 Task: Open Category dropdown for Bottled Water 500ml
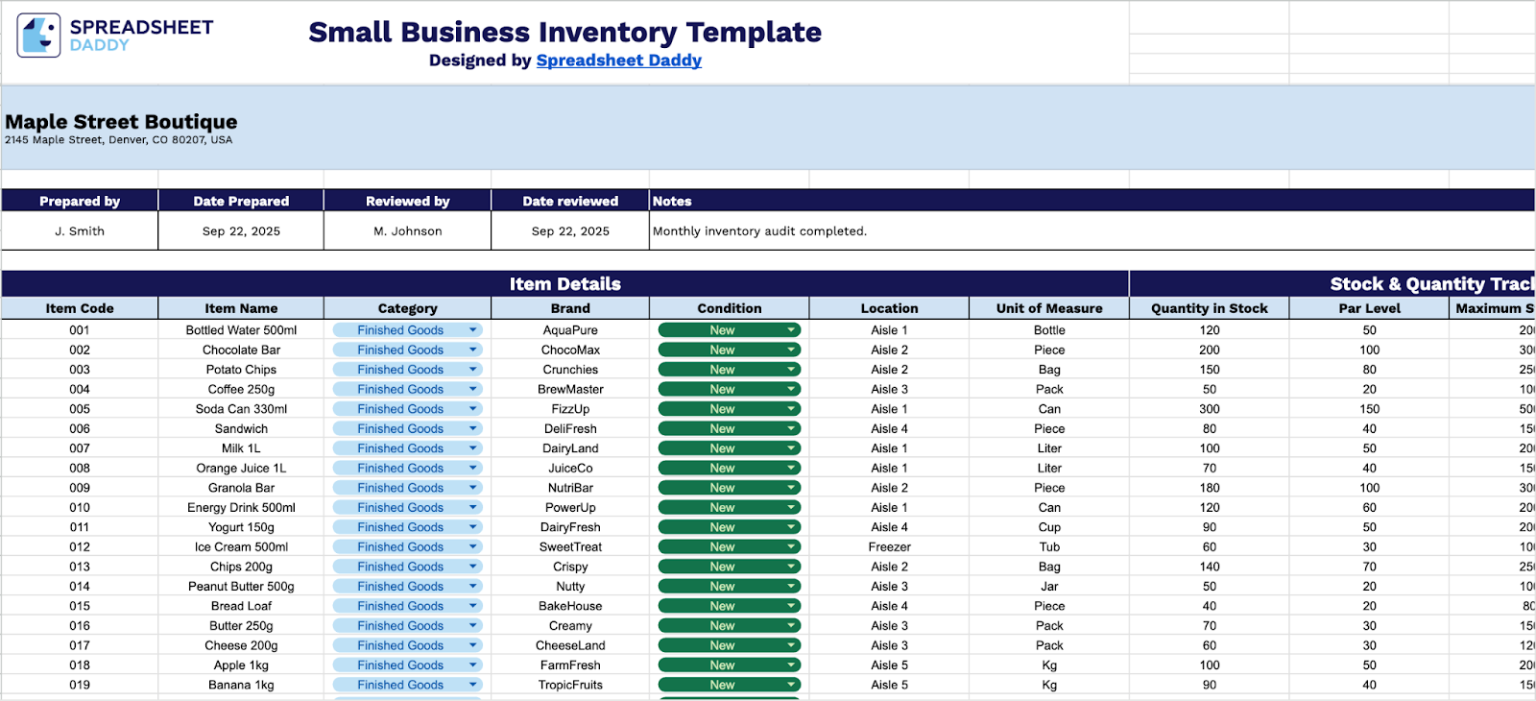pyautogui.click(x=472, y=330)
